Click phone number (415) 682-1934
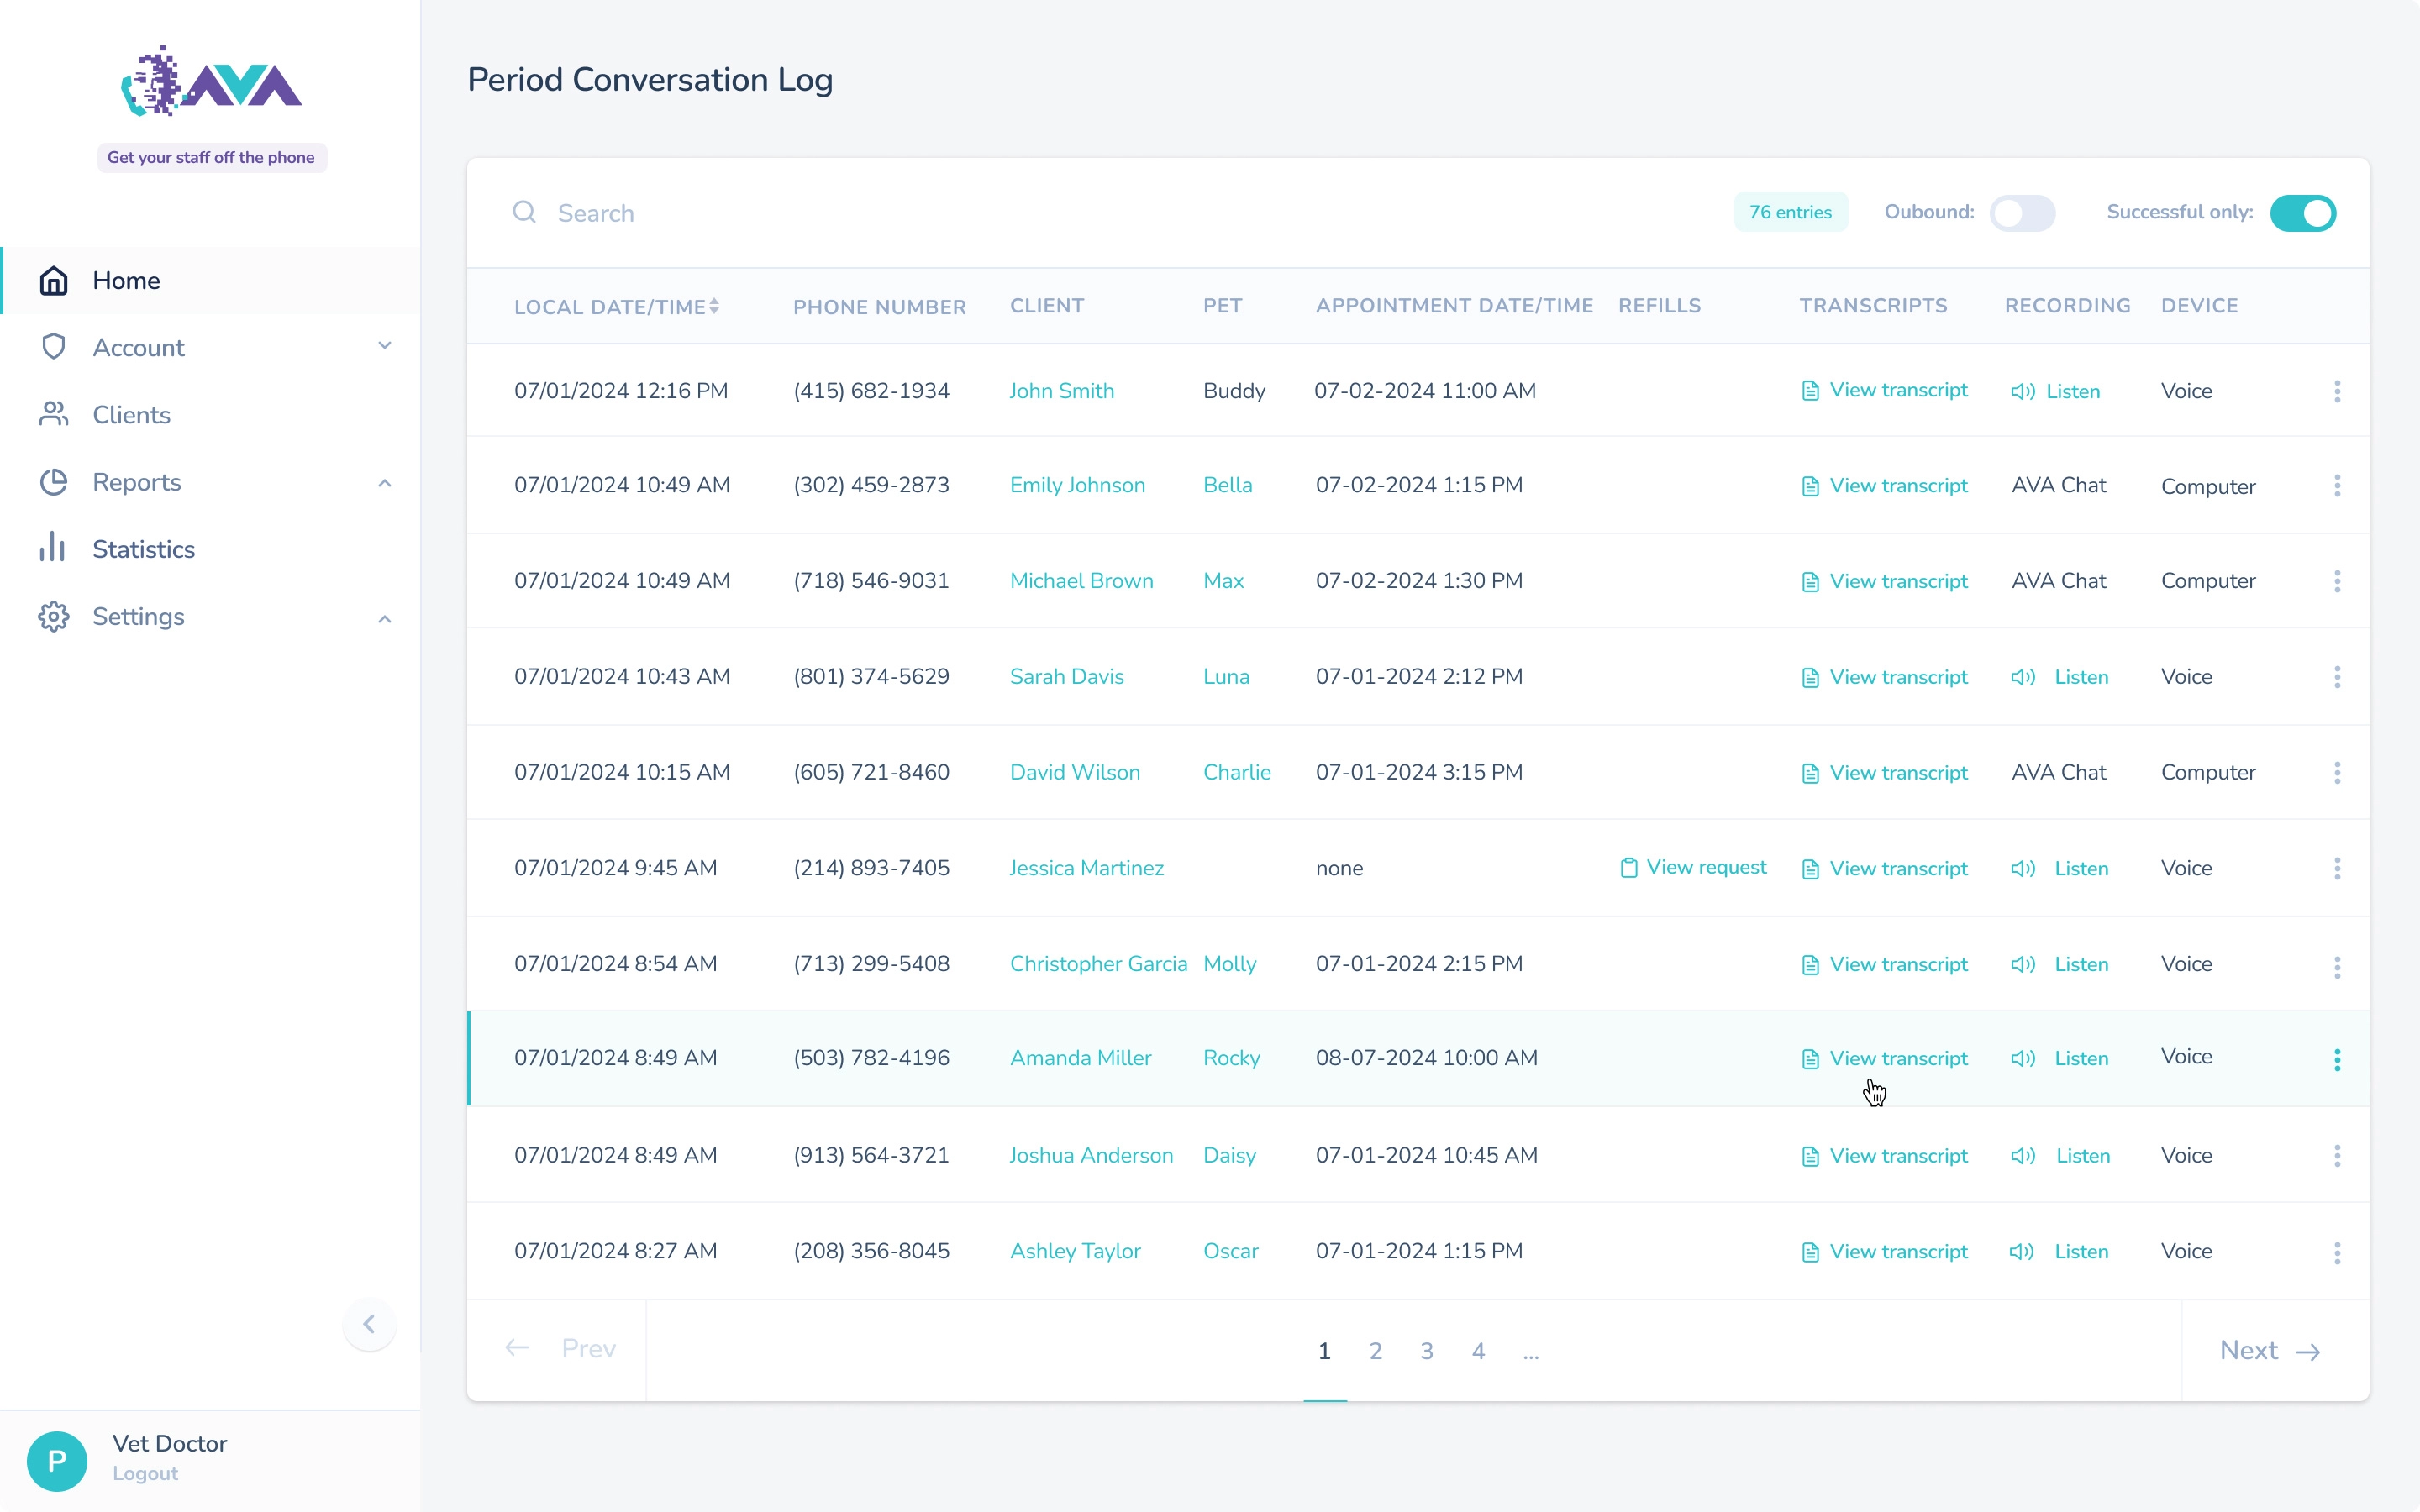The width and height of the screenshot is (2420, 1512). point(871,391)
